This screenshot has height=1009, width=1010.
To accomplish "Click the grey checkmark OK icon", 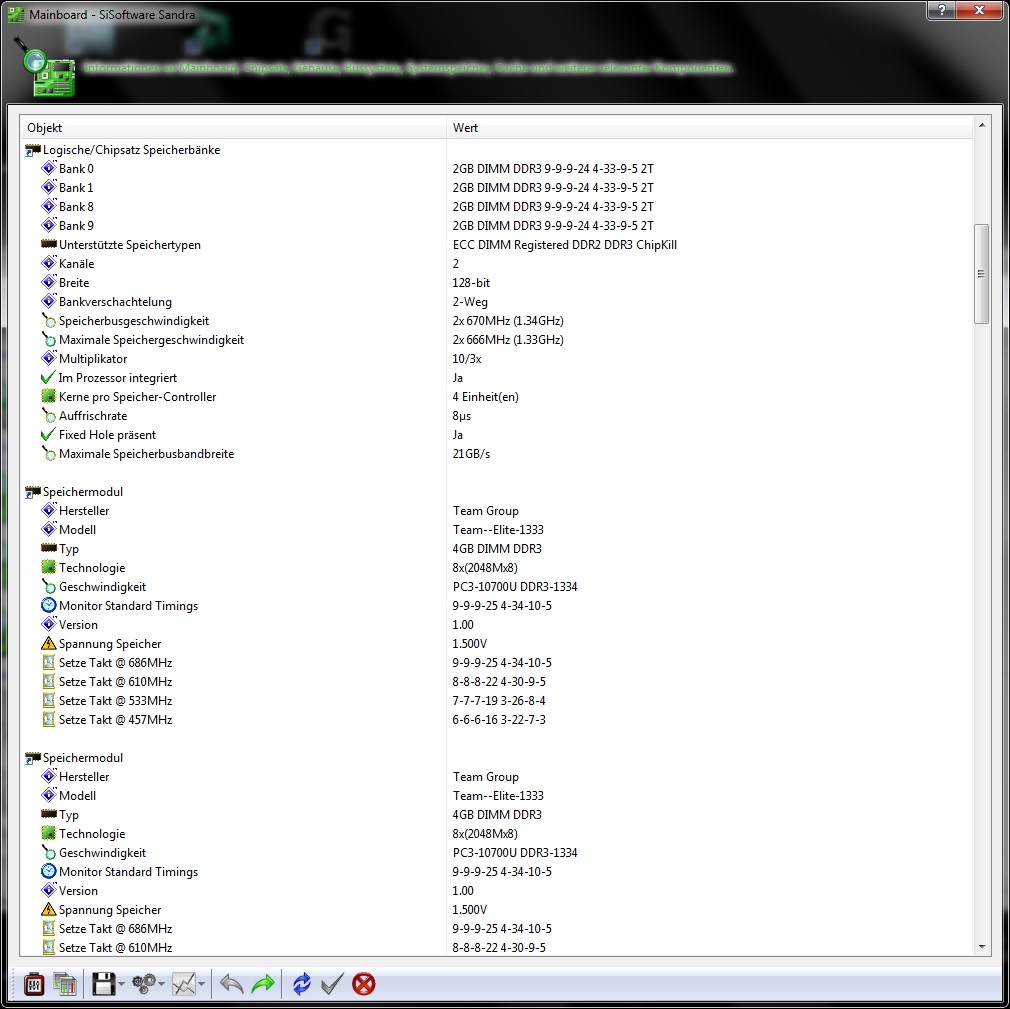I will coord(332,984).
